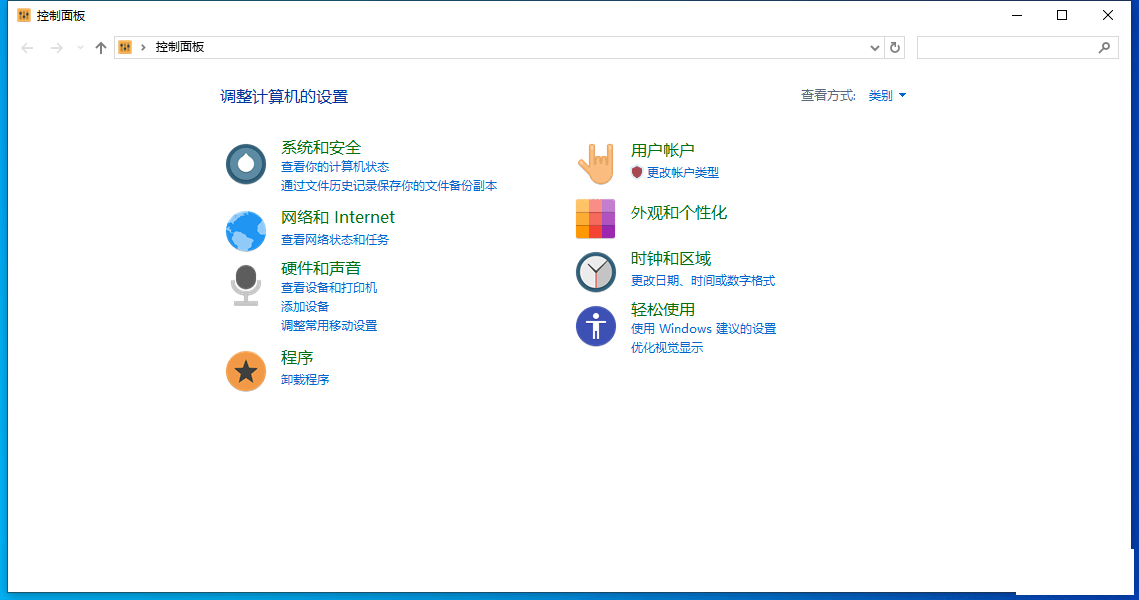1139x600 pixels.
Task: Click 查看网络状态和任务 link
Action: [x=335, y=240]
